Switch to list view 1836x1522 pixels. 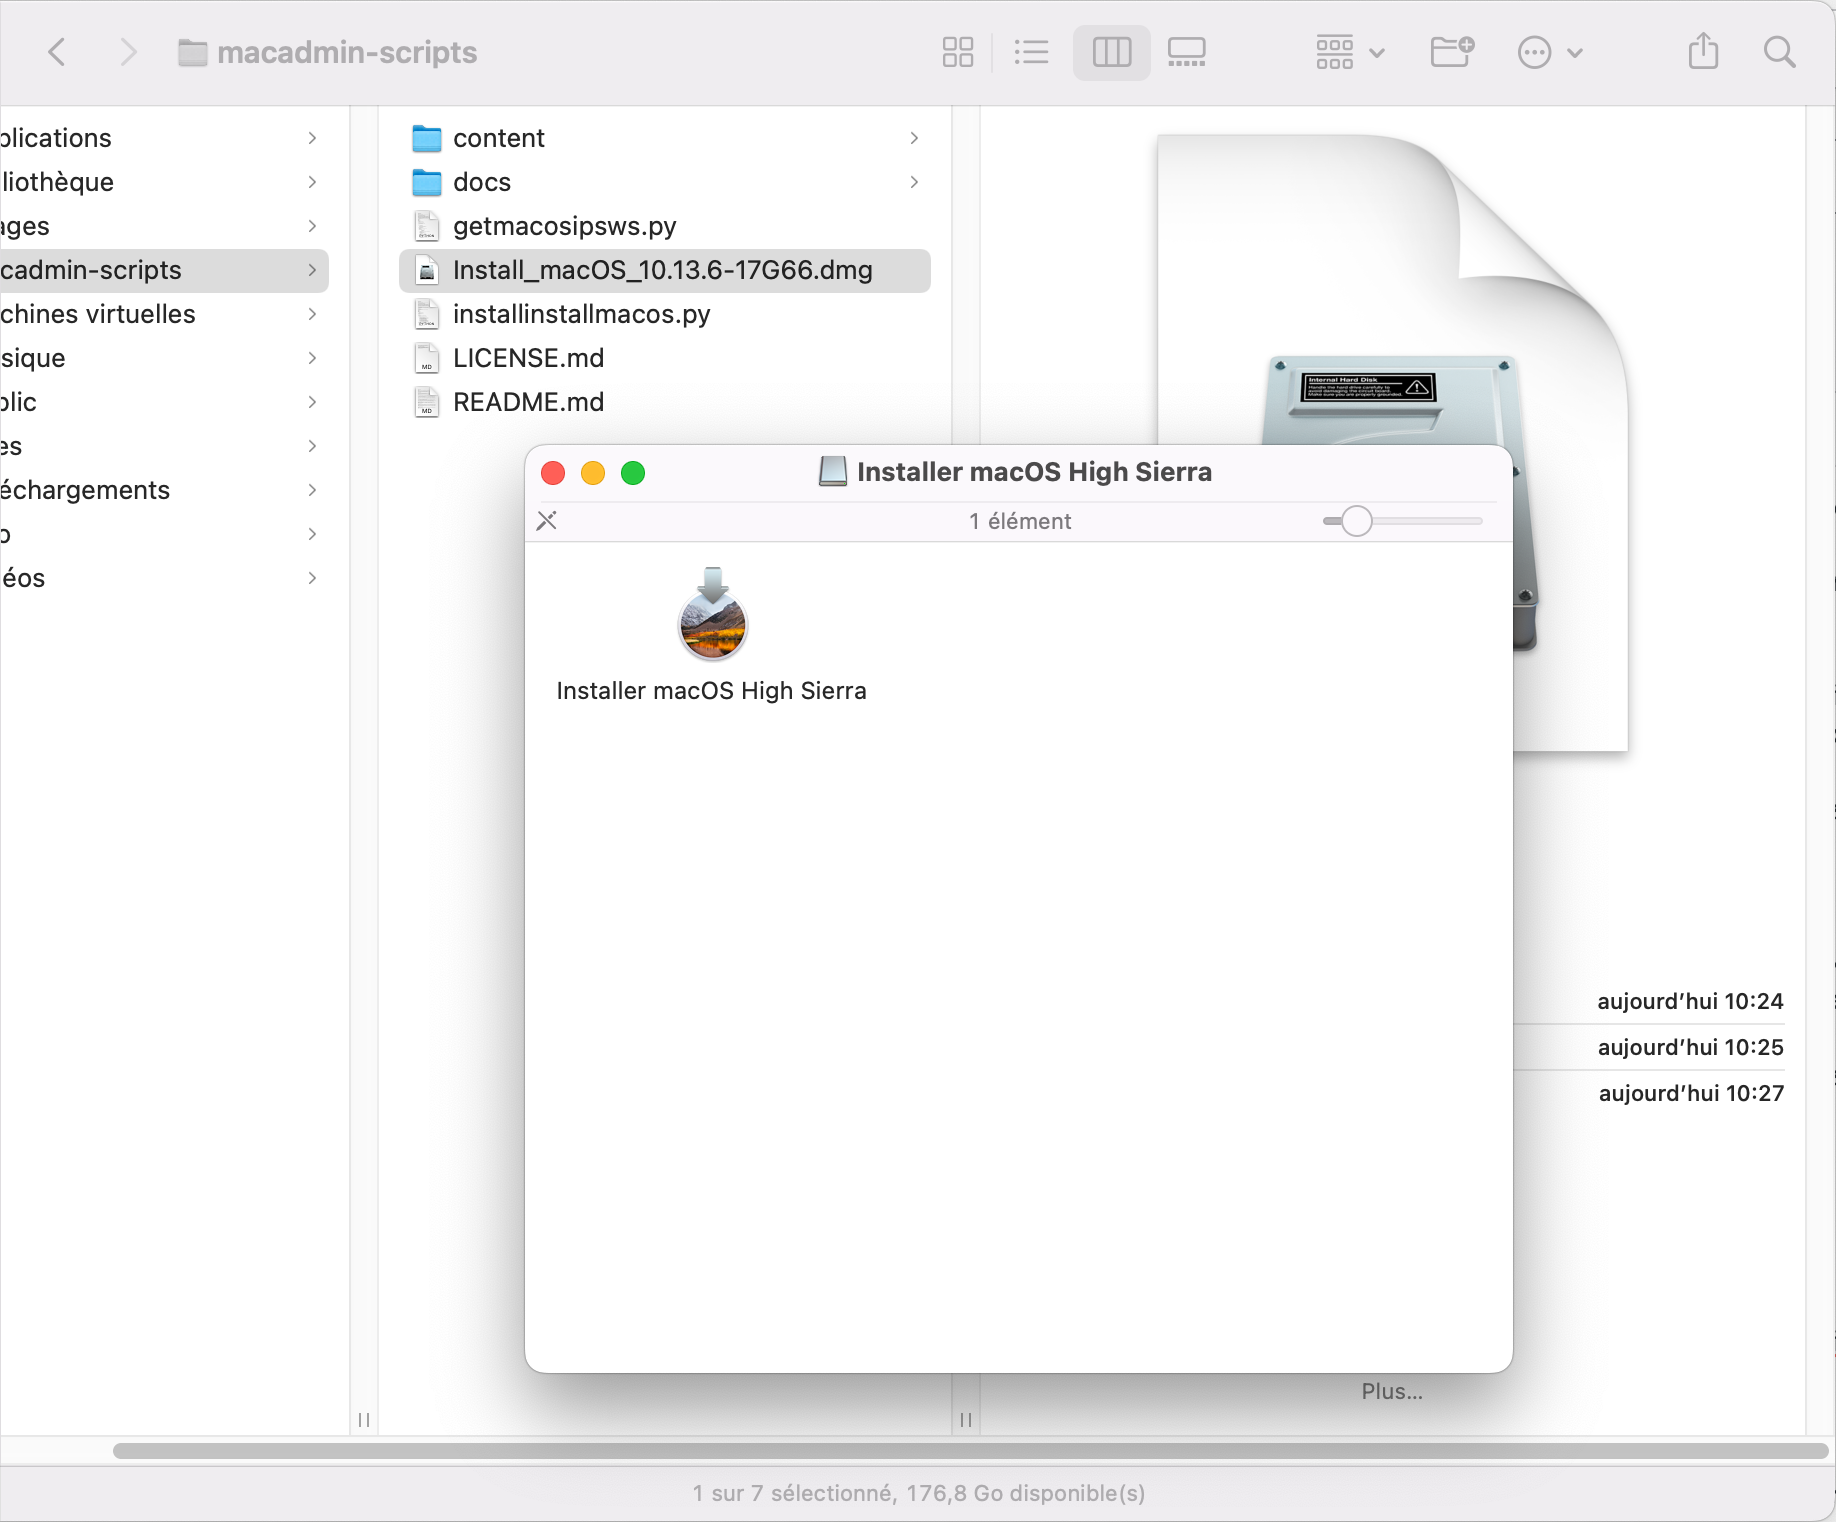tap(1031, 52)
